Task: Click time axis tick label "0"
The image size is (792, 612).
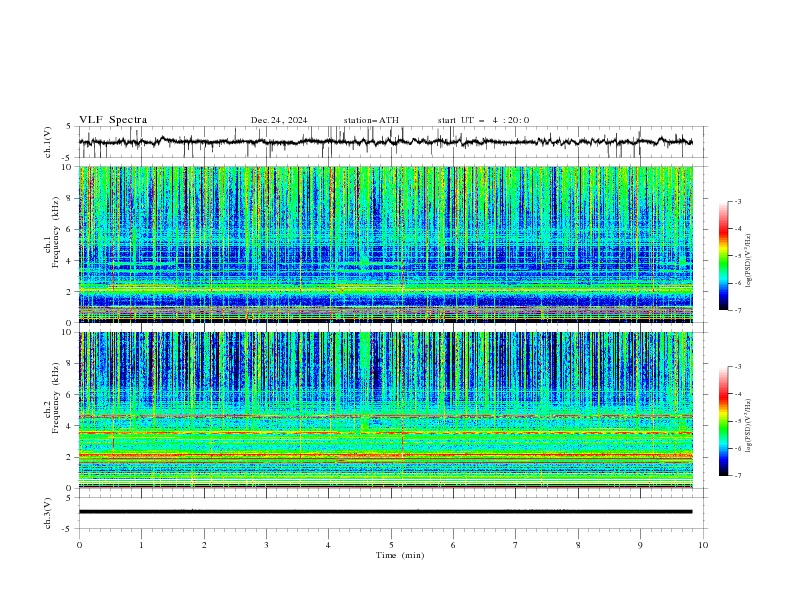Action: coord(79,545)
